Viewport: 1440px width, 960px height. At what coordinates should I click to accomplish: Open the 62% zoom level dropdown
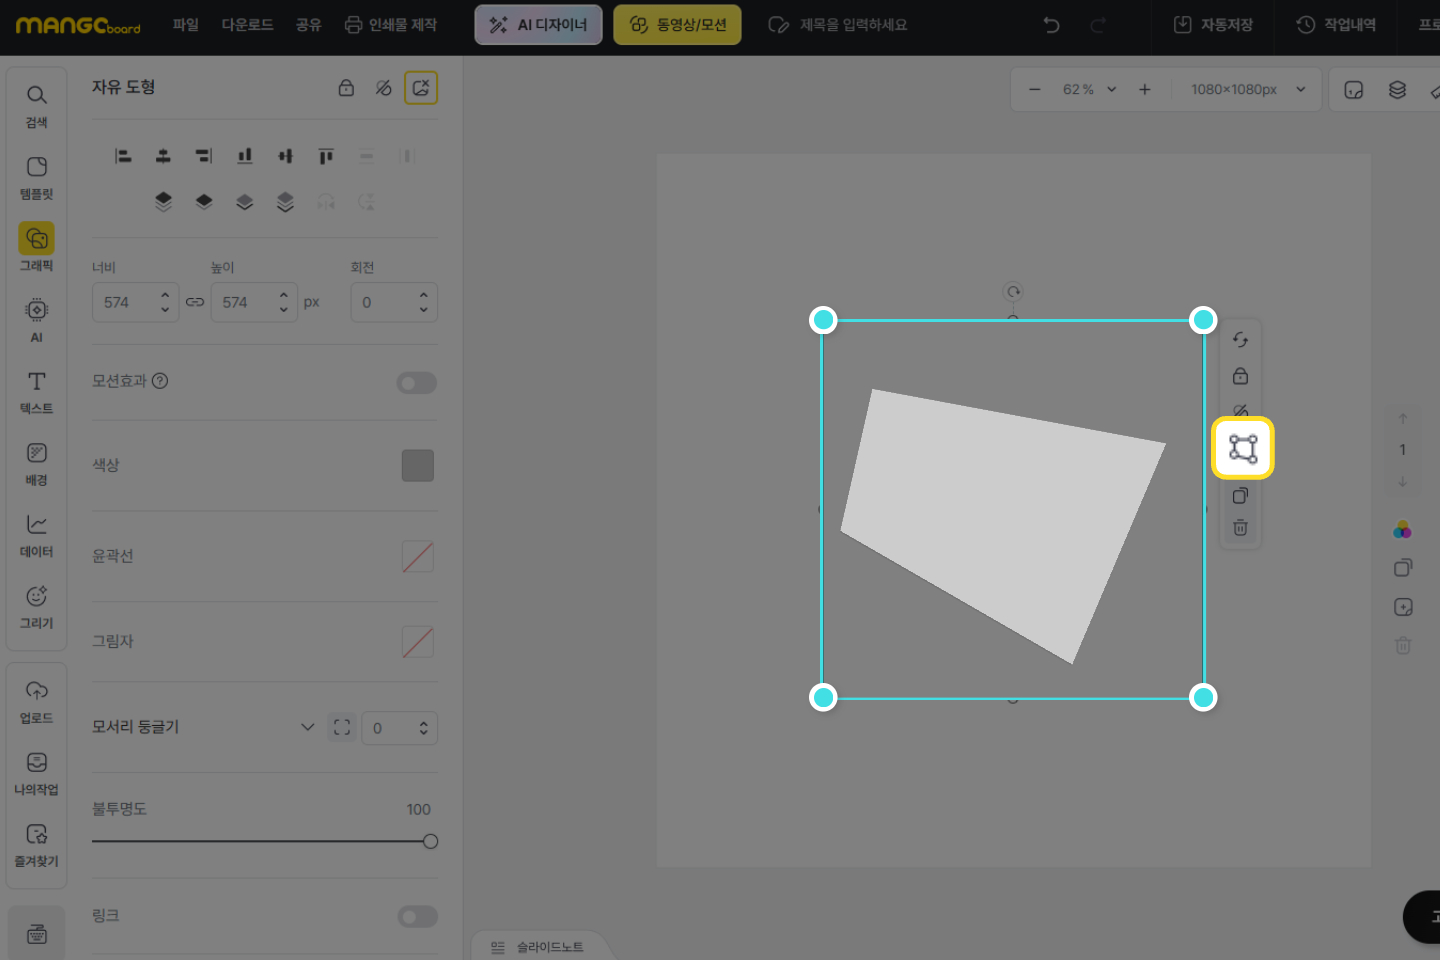pos(1088,90)
